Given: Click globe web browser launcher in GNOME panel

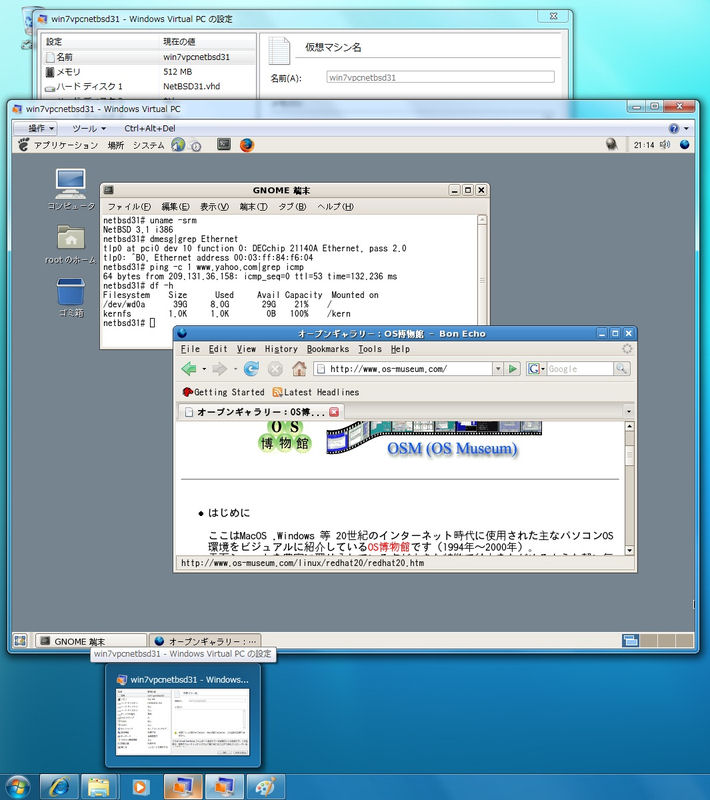Looking at the screenshot, I should (178, 145).
